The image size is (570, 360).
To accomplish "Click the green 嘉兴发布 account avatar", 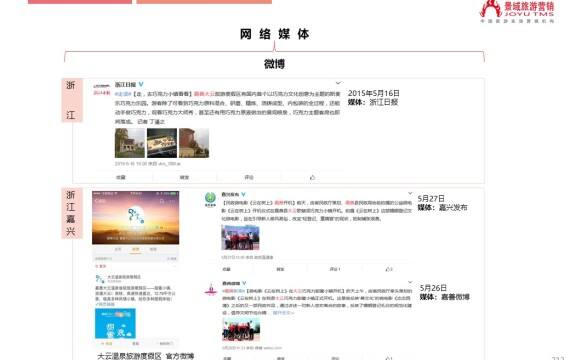I will (210, 199).
